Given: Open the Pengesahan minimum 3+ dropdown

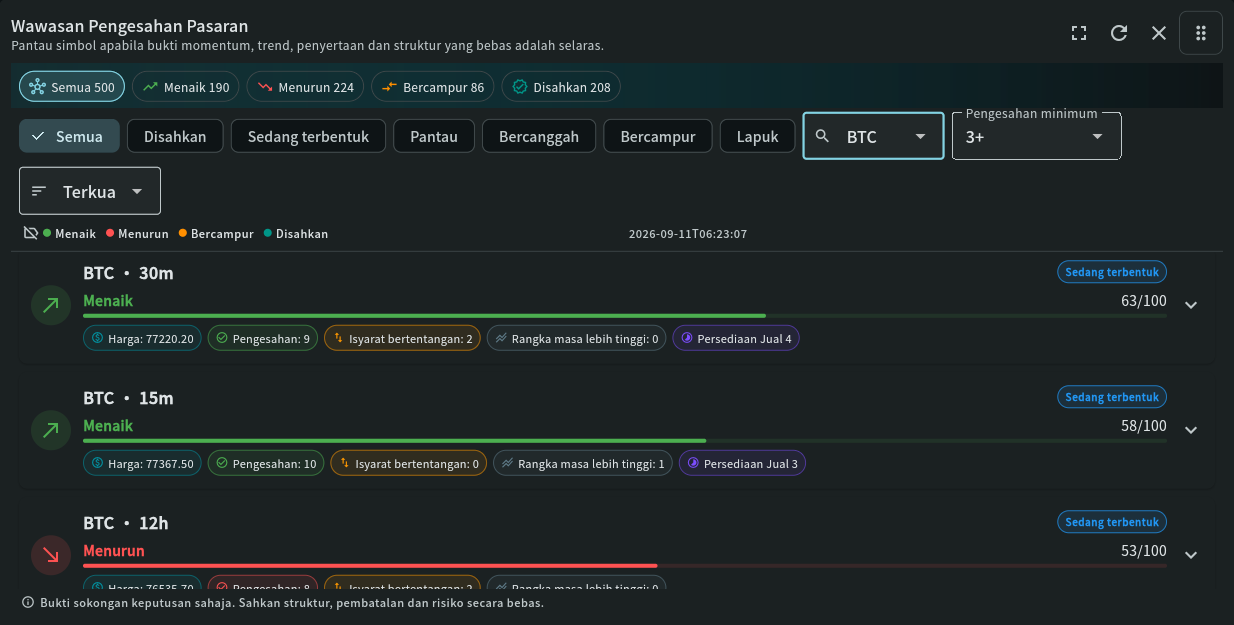Looking at the screenshot, I should click(1036, 136).
